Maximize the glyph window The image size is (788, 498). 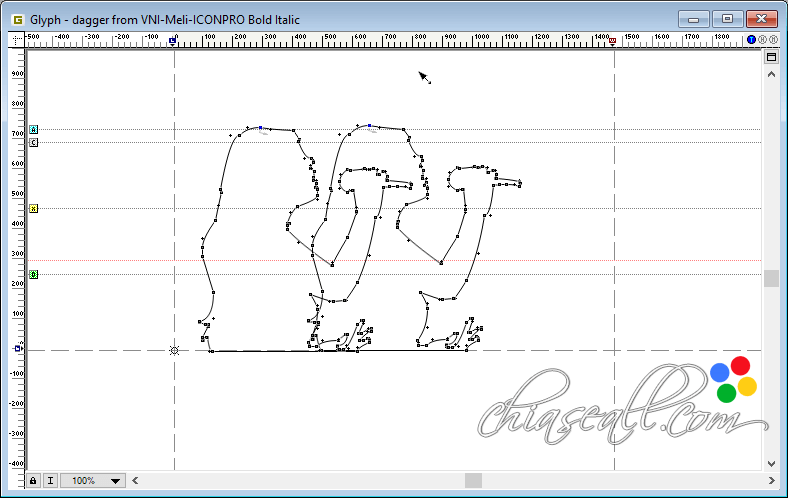click(x=727, y=19)
